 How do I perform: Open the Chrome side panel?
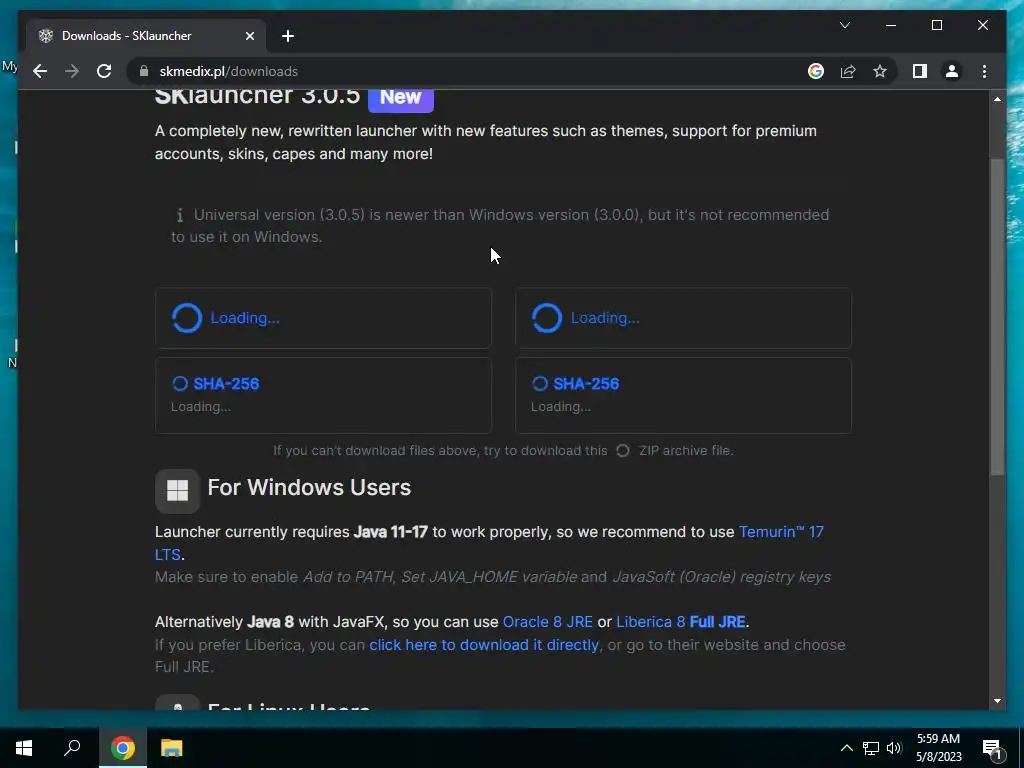point(920,71)
